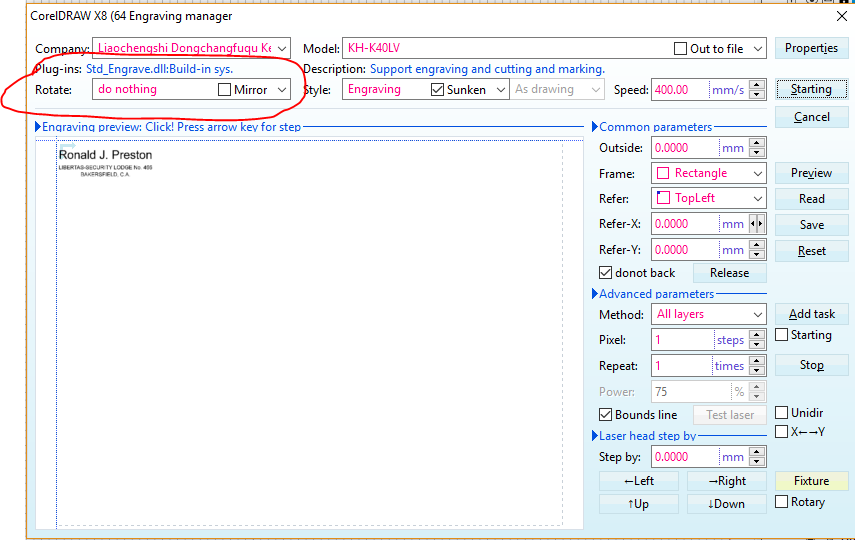The width and height of the screenshot is (855, 540).
Task: Enable the Mirror checkbox
Action: pyautogui.click(x=225, y=90)
